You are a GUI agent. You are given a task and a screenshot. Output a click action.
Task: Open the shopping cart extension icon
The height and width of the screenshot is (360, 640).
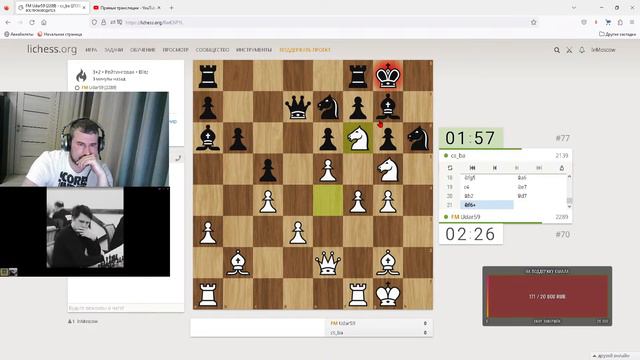(608, 22)
